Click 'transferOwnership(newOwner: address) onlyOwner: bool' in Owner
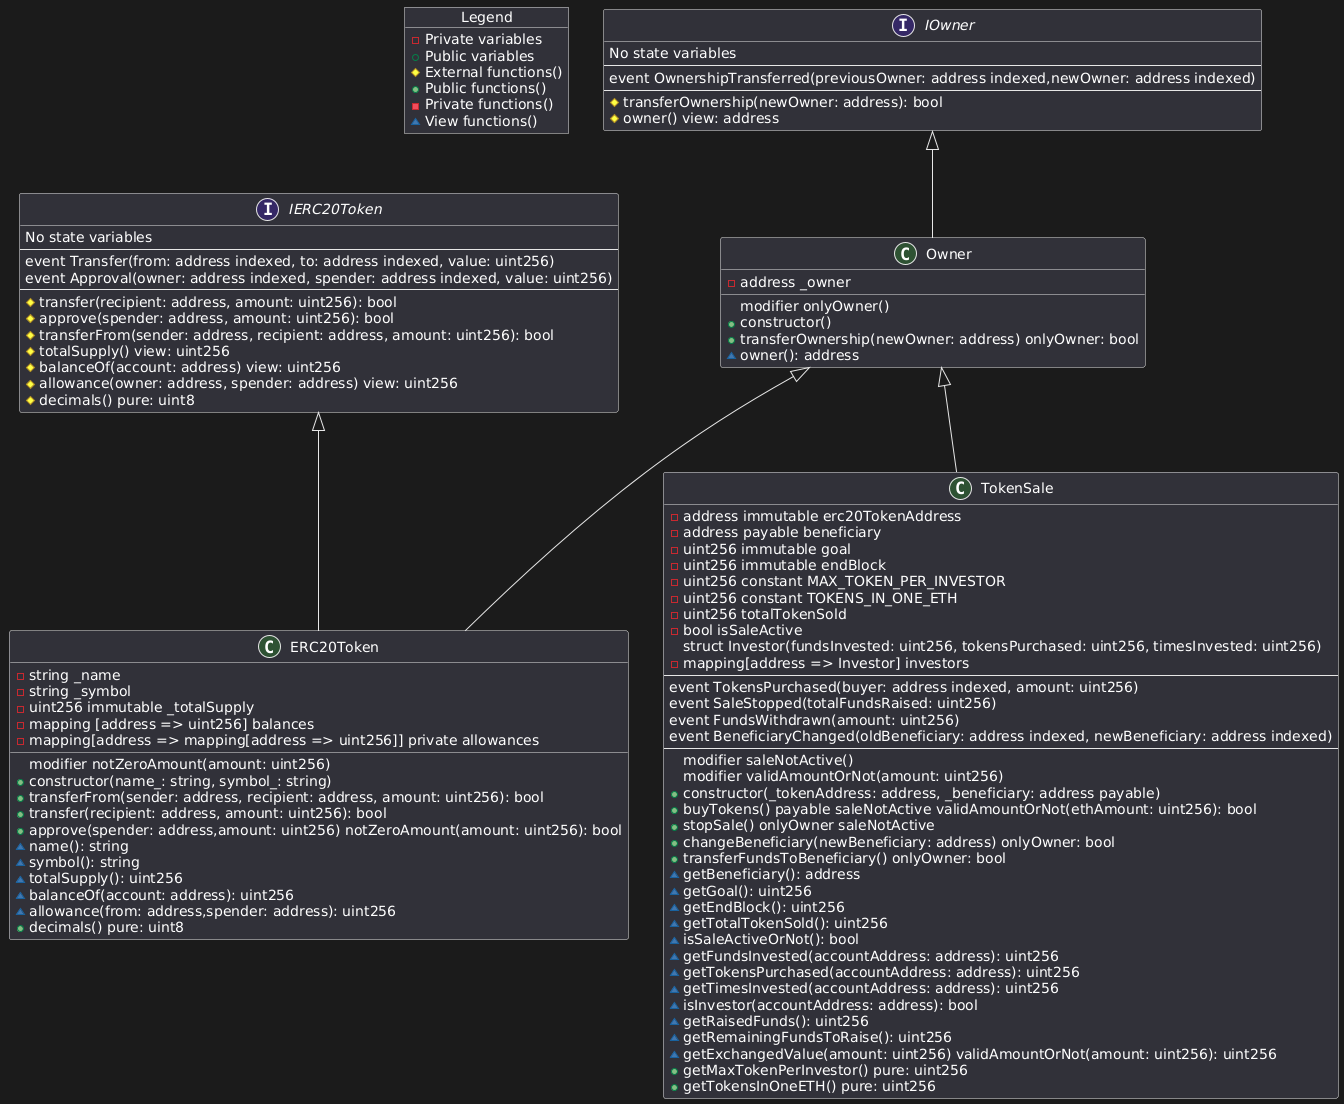This screenshot has width=1344, height=1104. 939,339
